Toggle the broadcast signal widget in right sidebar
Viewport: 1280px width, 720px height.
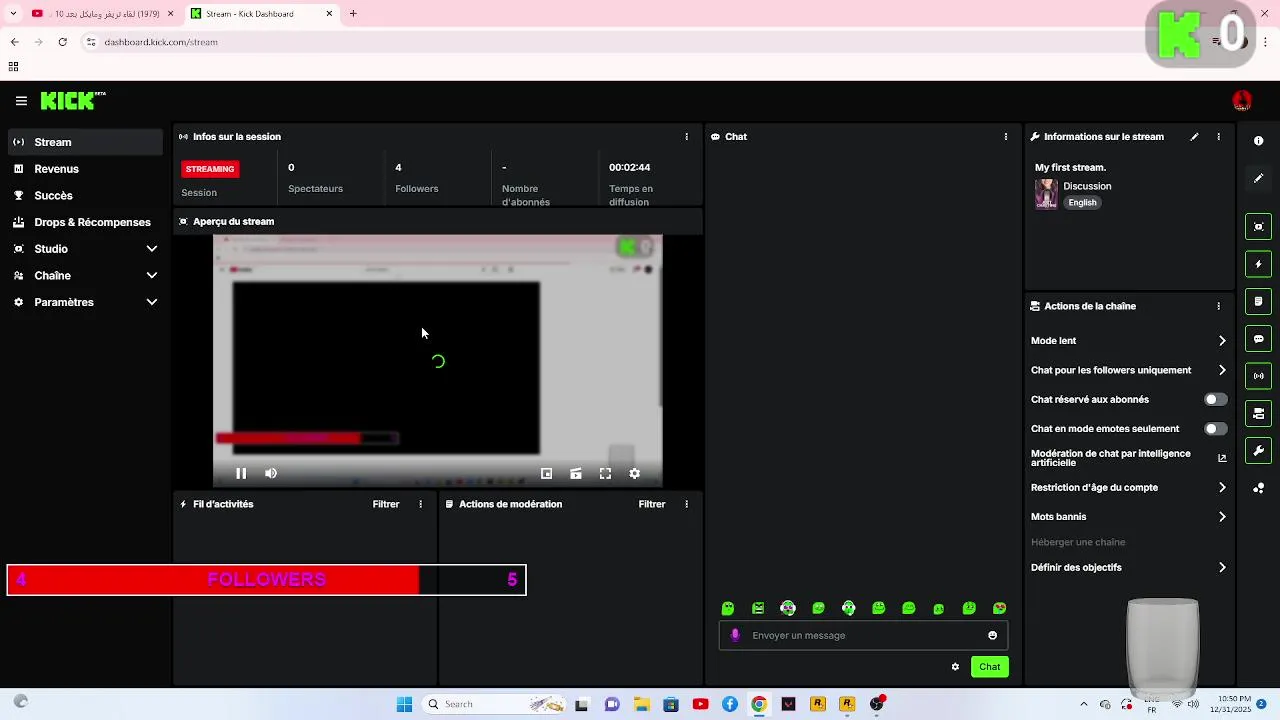pos(1259,376)
